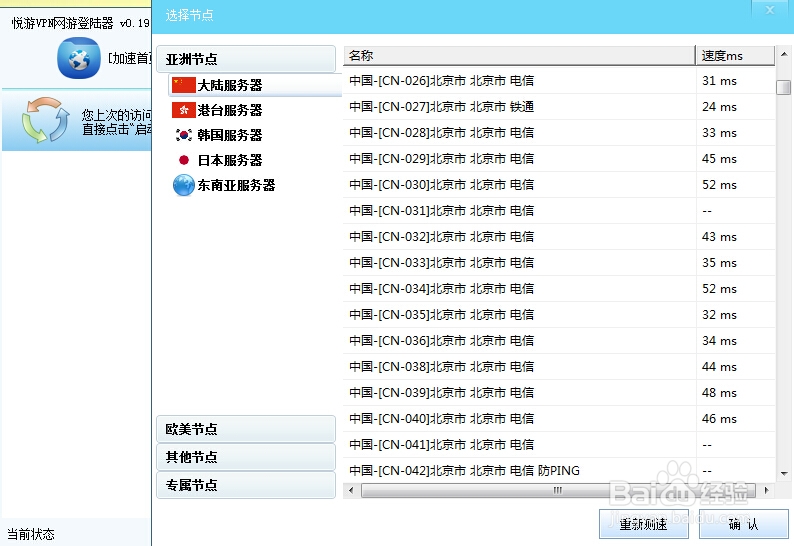
Task: Click the 34 ms speed value
Action: point(719,341)
